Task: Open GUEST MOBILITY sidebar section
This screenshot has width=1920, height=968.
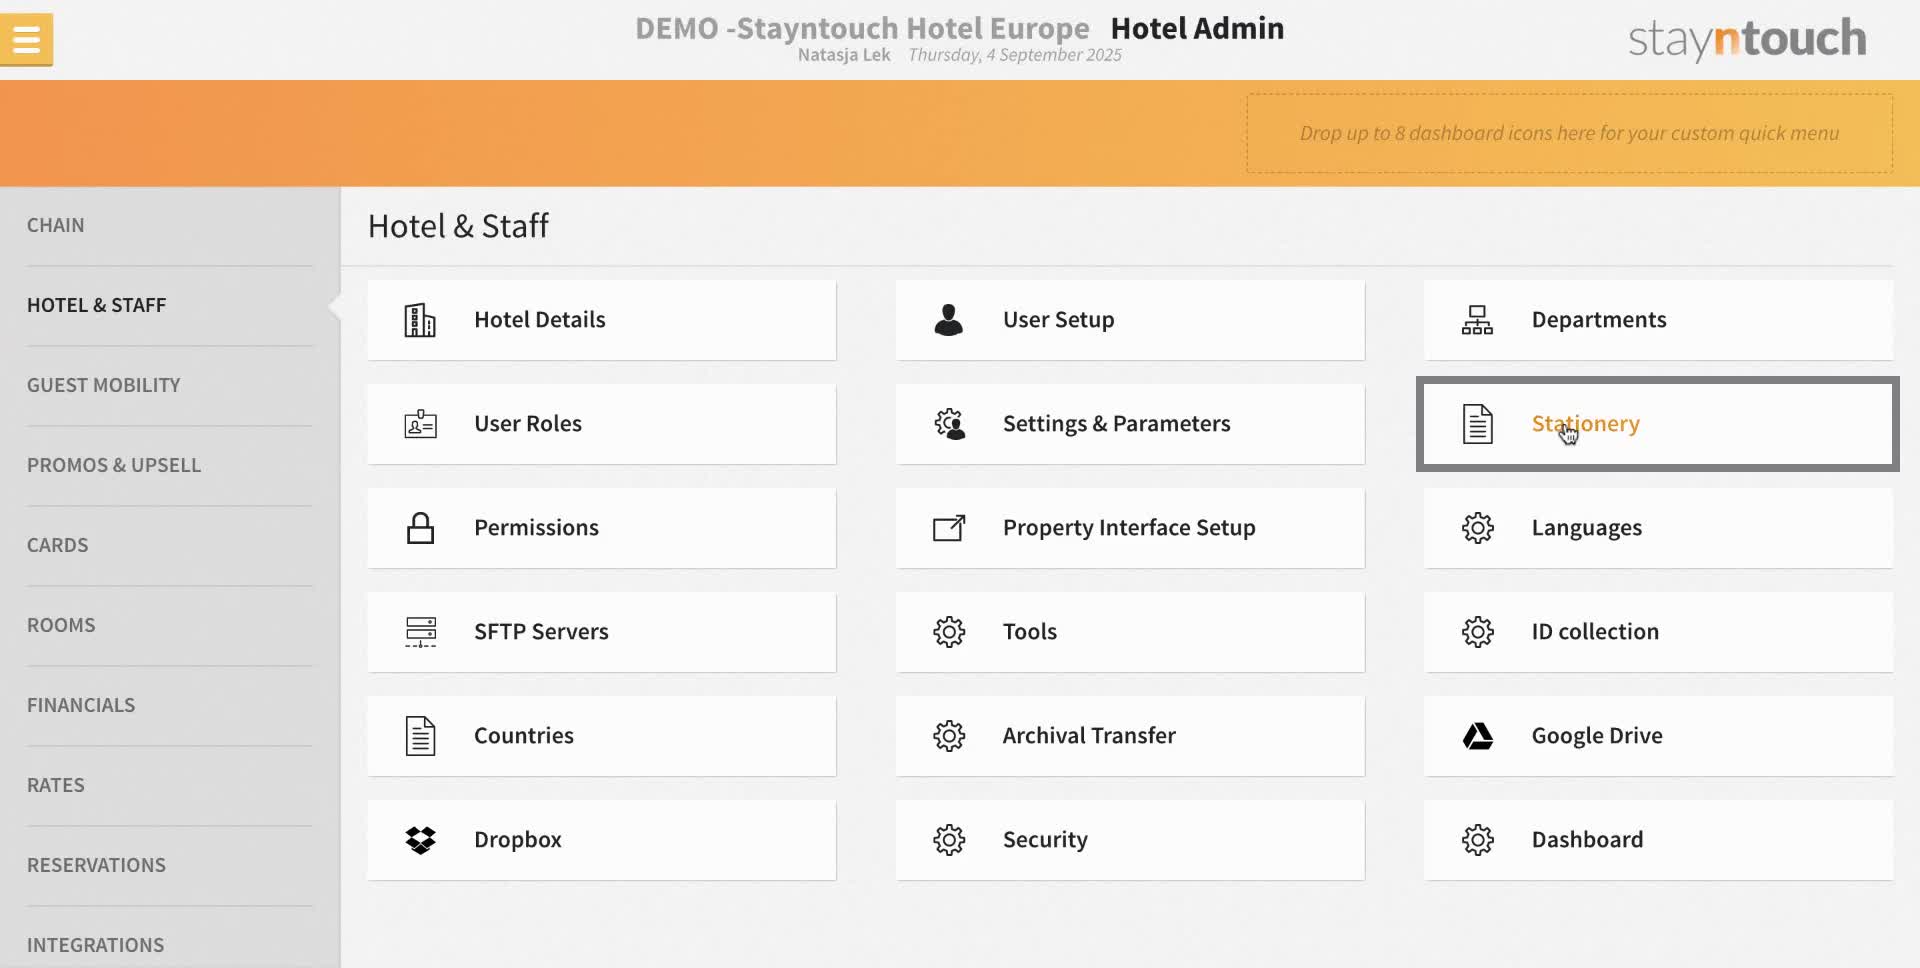Action: click(x=104, y=386)
